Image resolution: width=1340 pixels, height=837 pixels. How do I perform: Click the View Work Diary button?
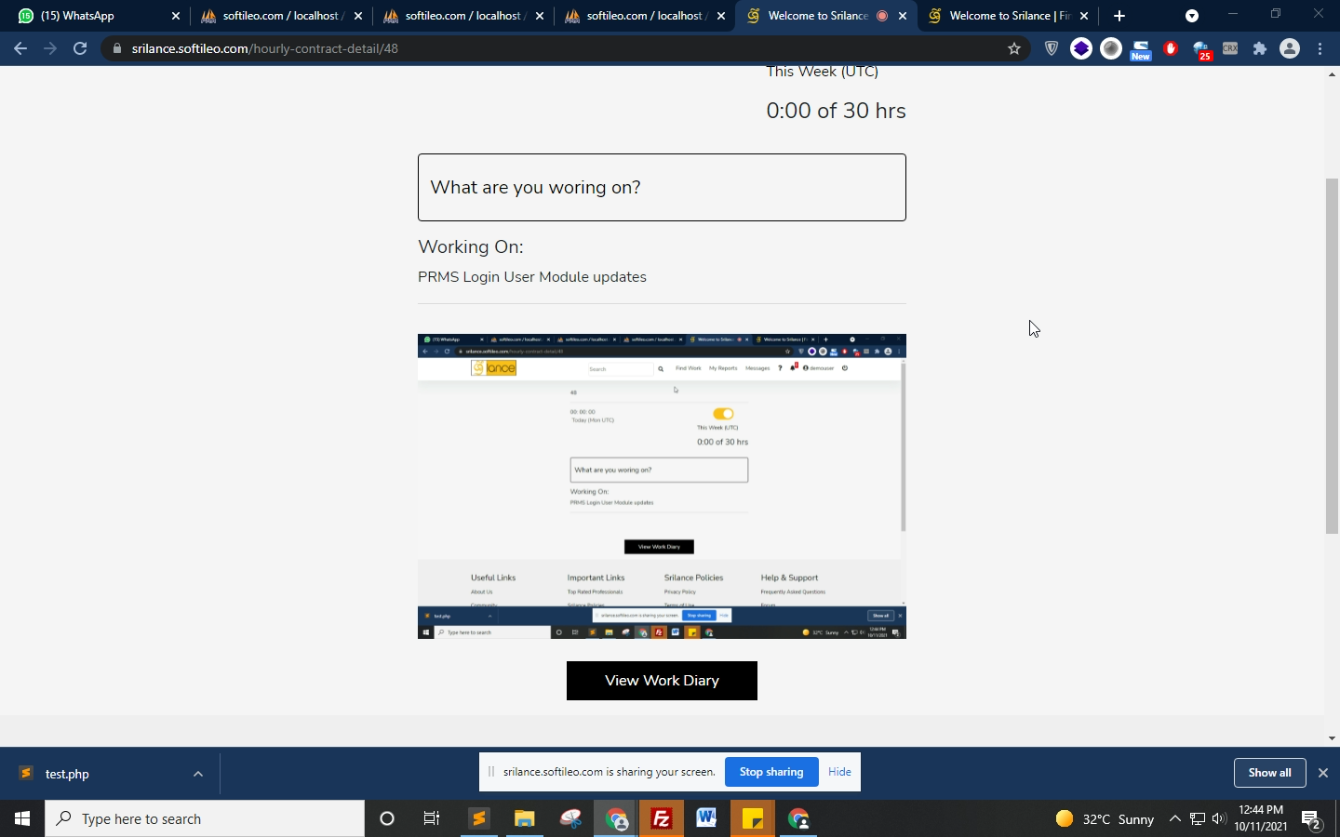coord(661,680)
